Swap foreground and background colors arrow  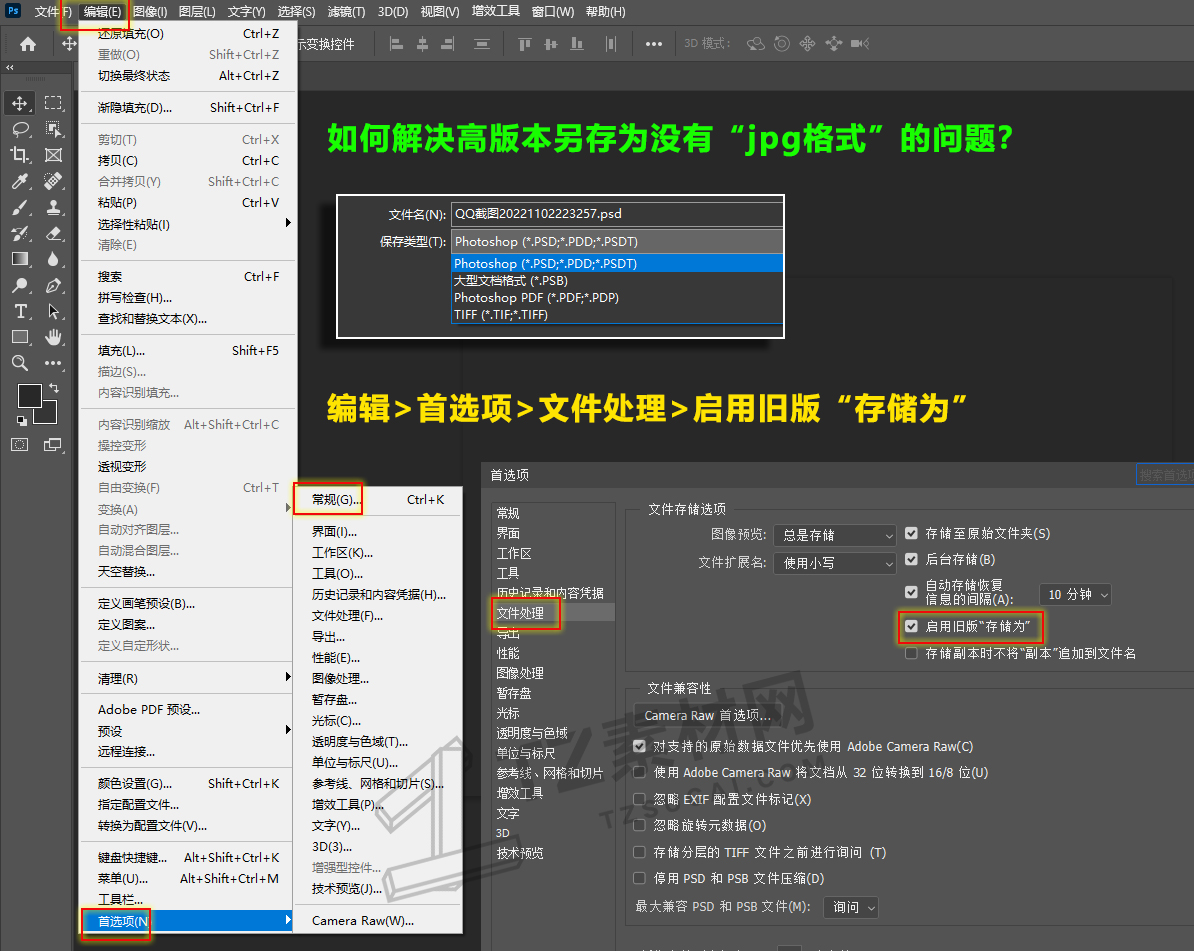coord(54,388)
